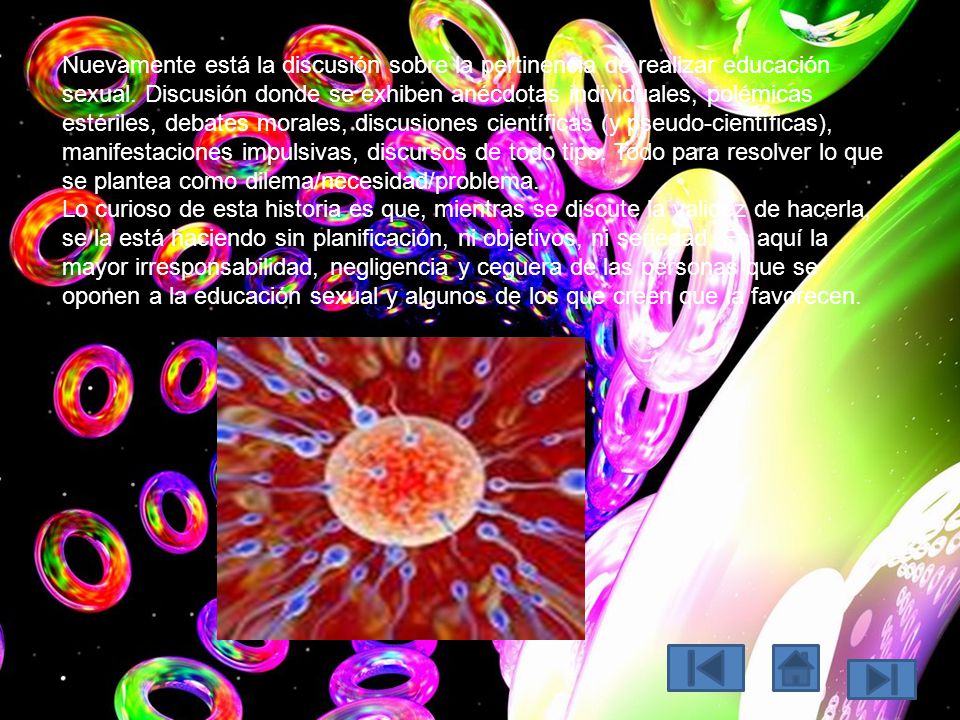960x720 pixels.
Task: Click the sentence starting 'Lo curioso de esta historia'
Action: (465, 252)
